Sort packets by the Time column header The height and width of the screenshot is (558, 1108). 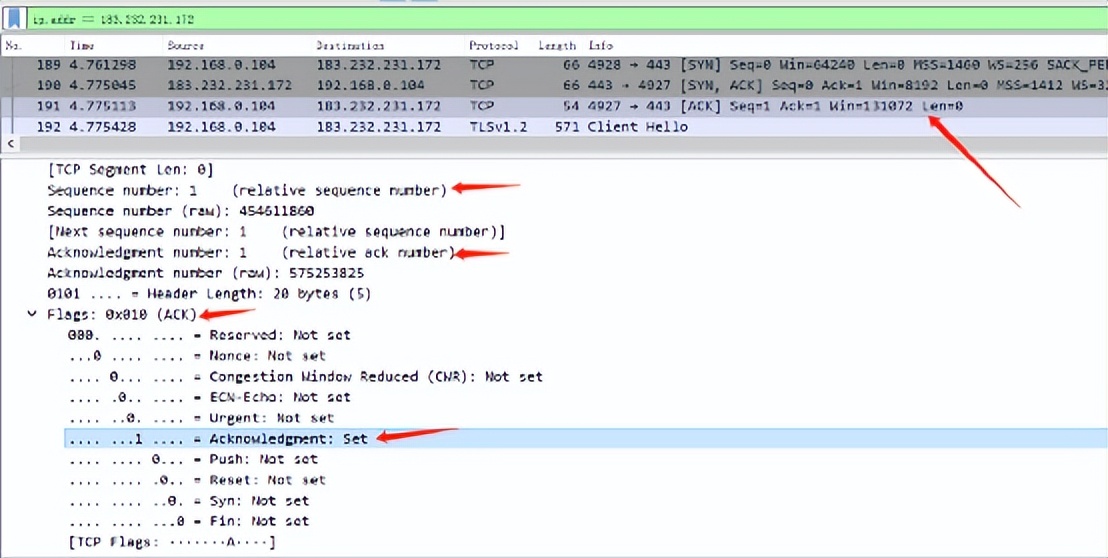(x=83, y=45)
